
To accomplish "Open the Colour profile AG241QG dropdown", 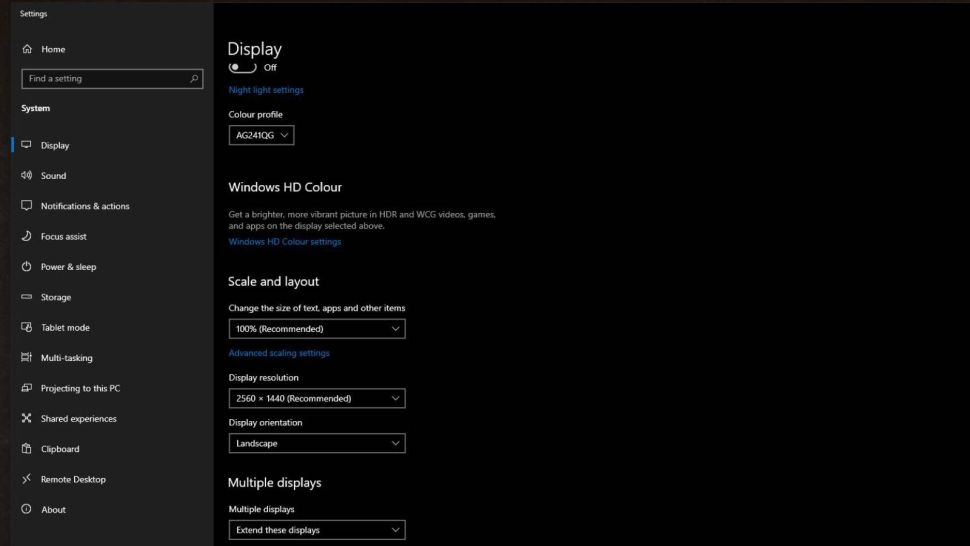I will tap(261, 135).
